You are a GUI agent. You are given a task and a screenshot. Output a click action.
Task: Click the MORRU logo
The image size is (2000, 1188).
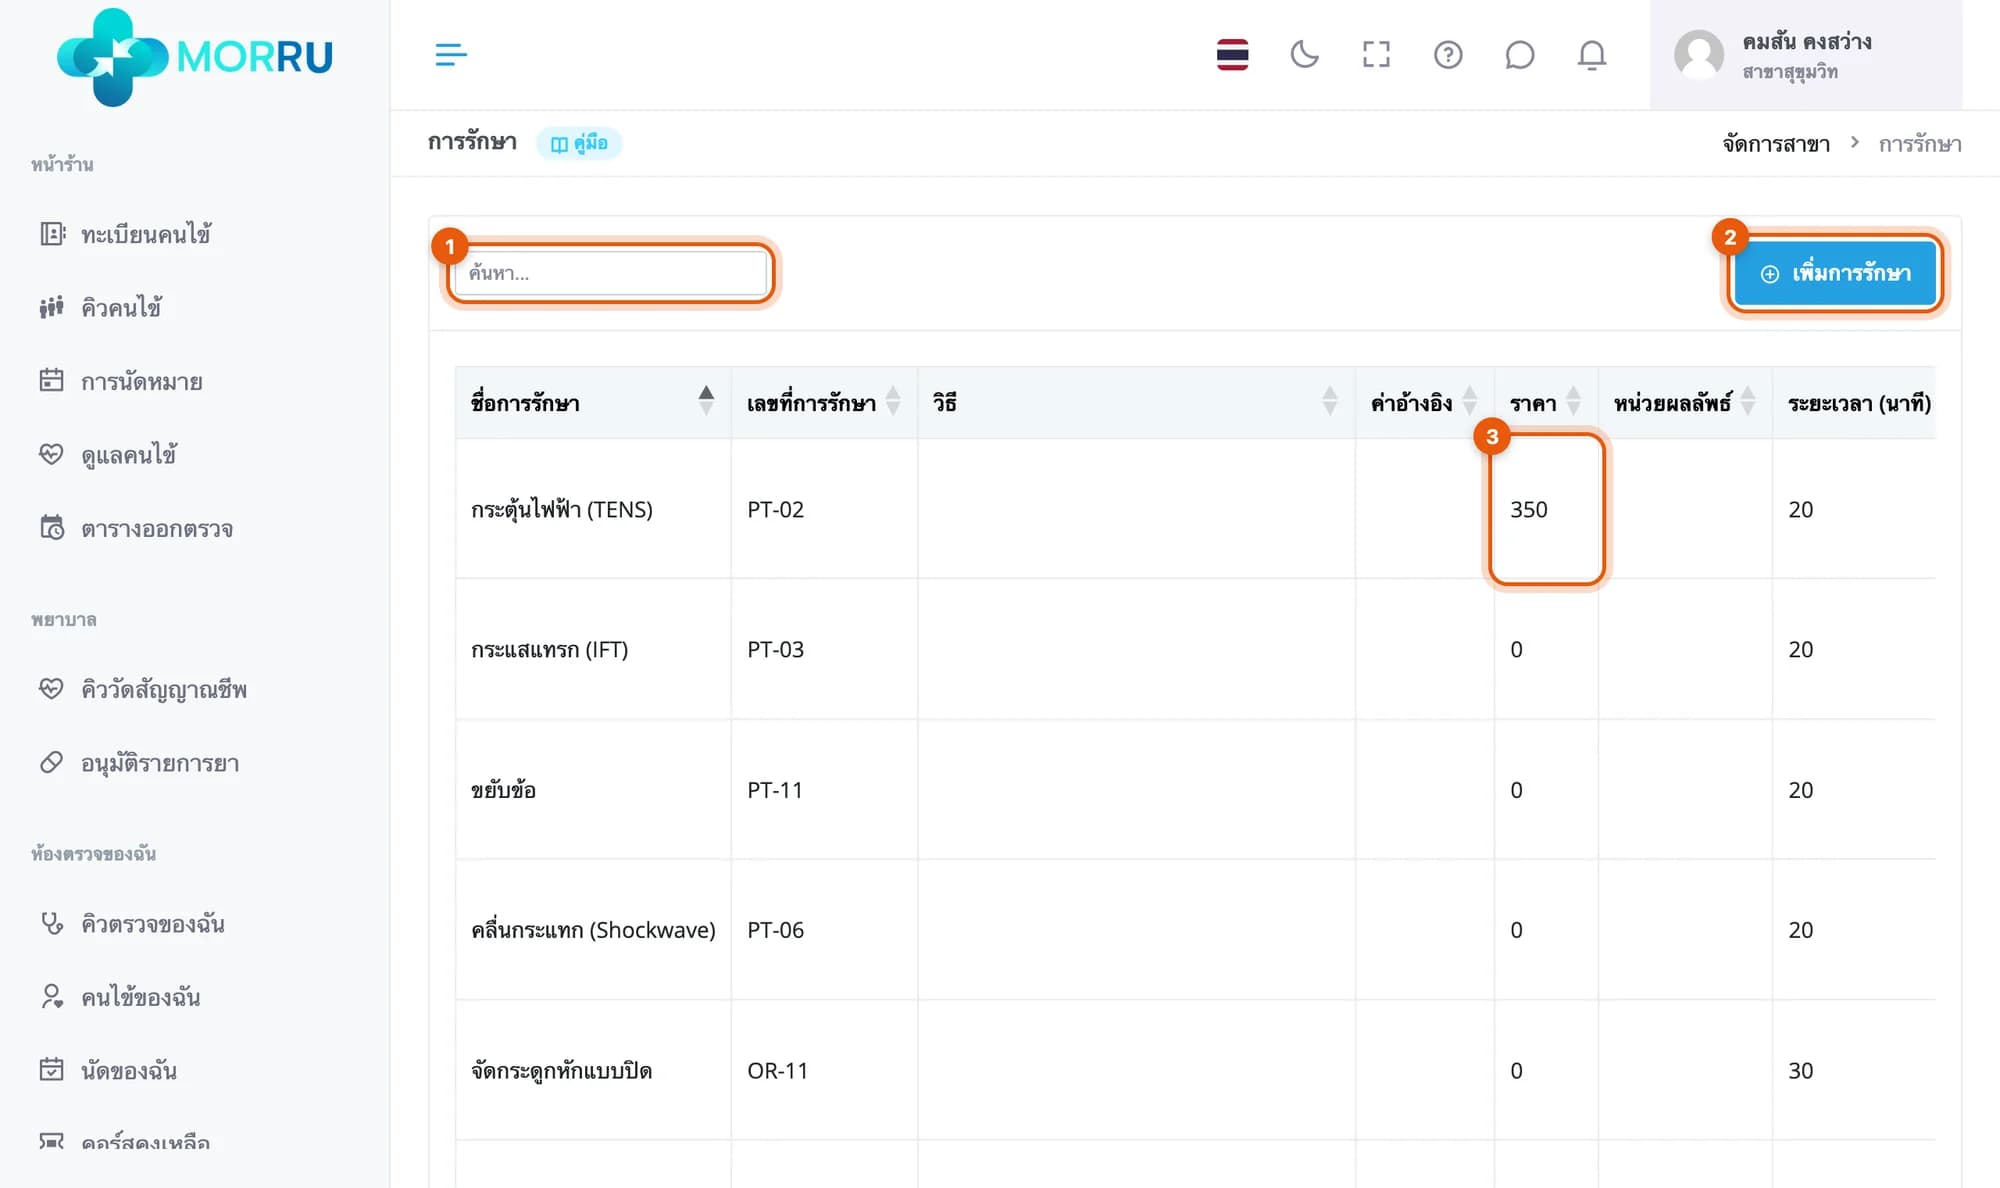pos(195,57)
